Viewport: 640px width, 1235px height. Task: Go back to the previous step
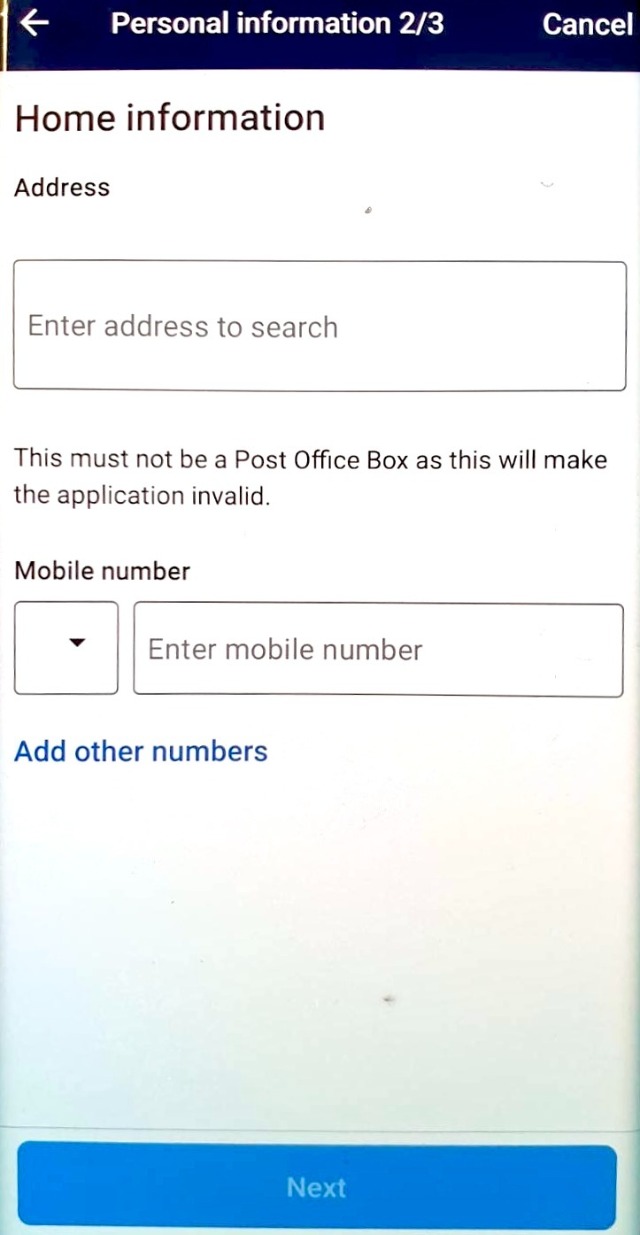pos(35,23)
